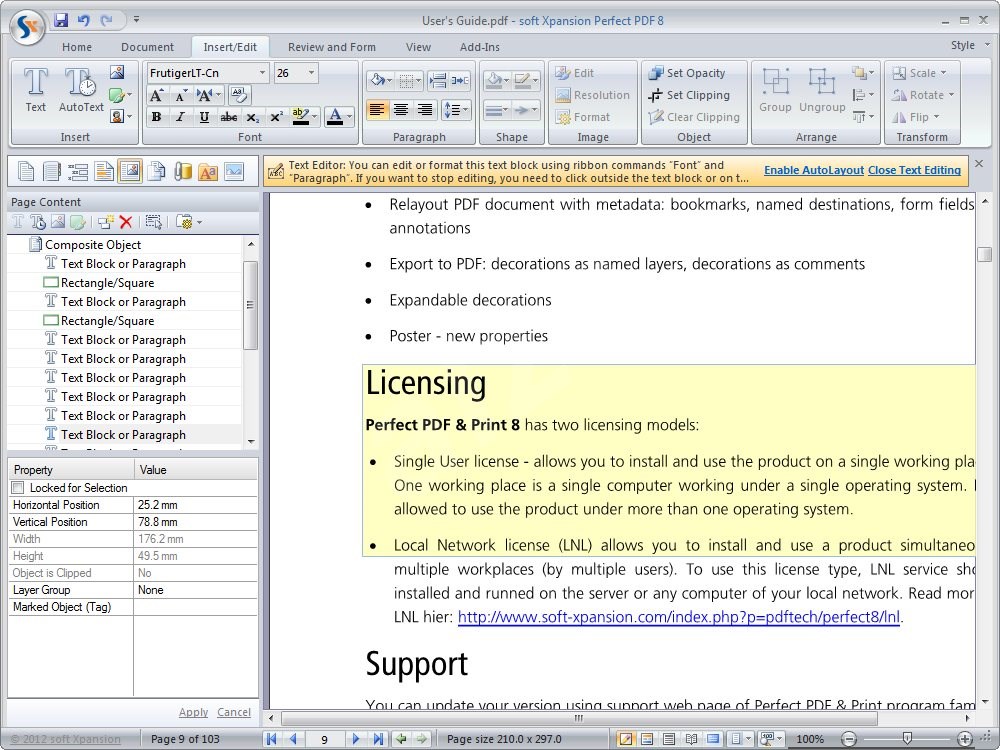This screenshot has height=750, width=1000.
Task: Select the Insert/Edit ribbon tab
Action: tap(230, 47)
